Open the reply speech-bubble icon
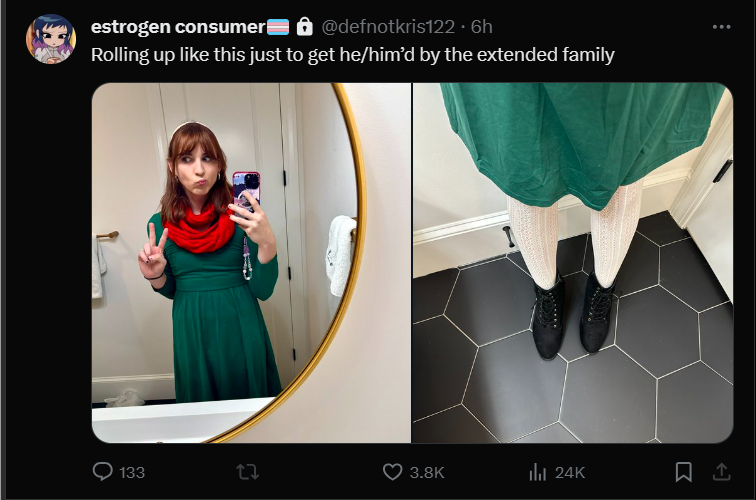 tap(102, 472)
